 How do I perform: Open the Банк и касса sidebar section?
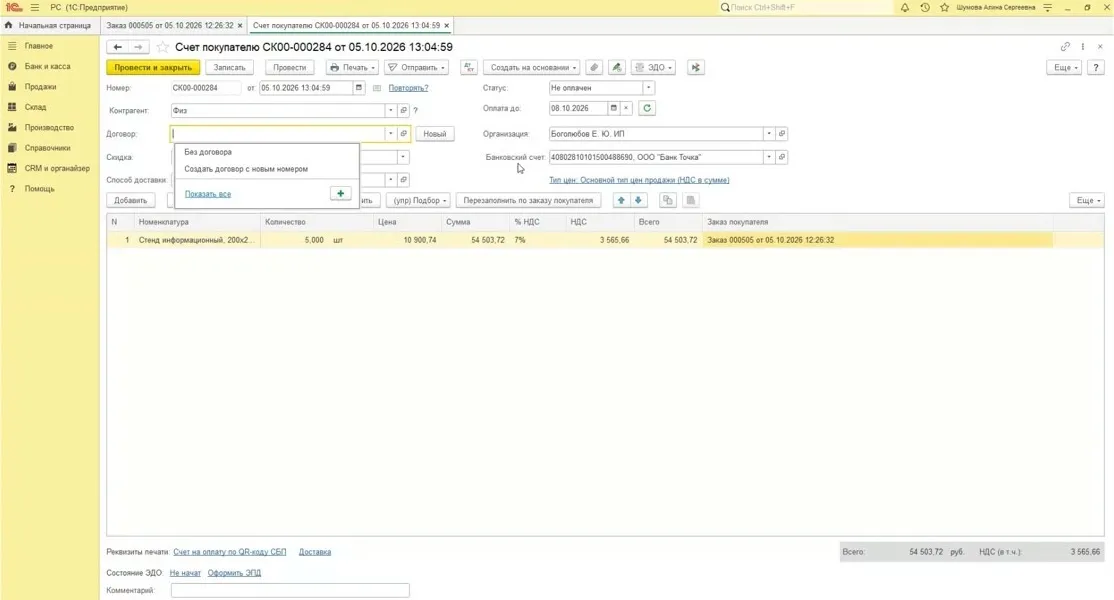coord(47,66)
